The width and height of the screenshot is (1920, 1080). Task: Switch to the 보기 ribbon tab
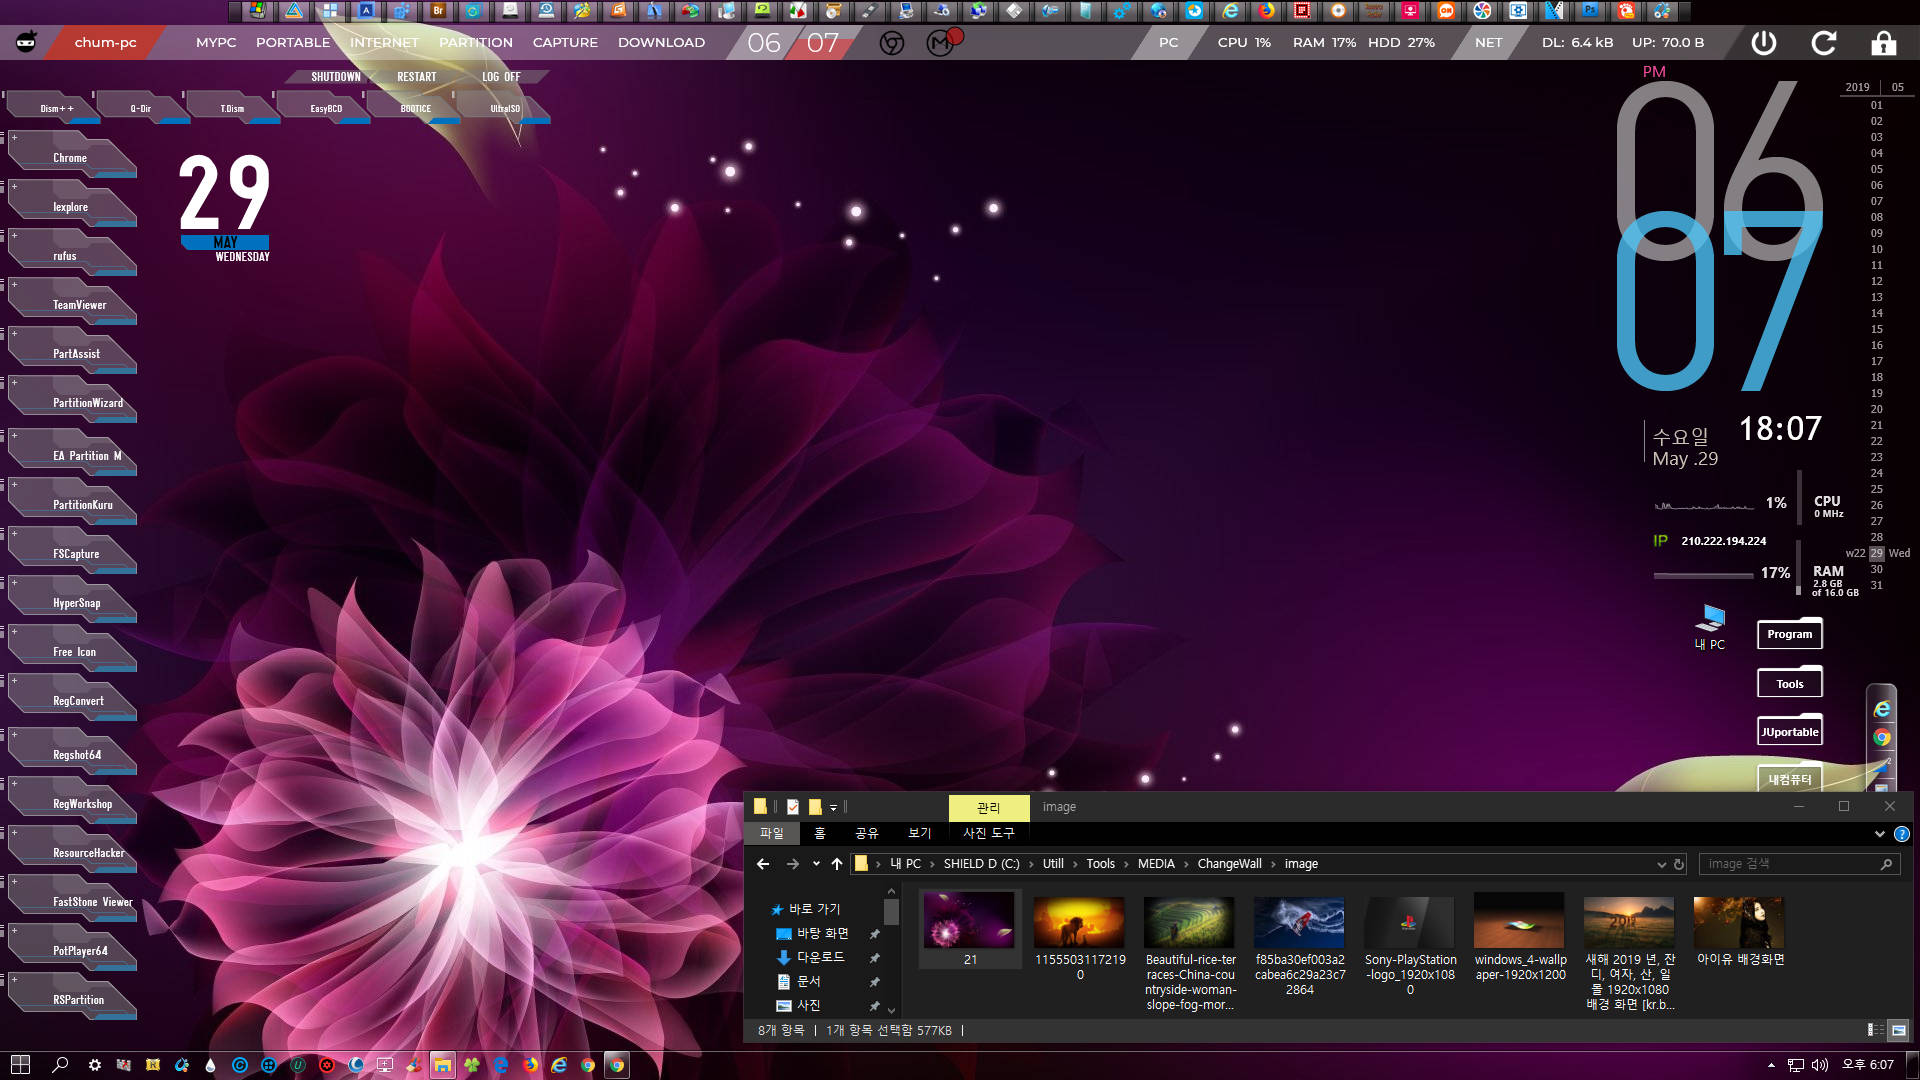(x=919, y=833)
